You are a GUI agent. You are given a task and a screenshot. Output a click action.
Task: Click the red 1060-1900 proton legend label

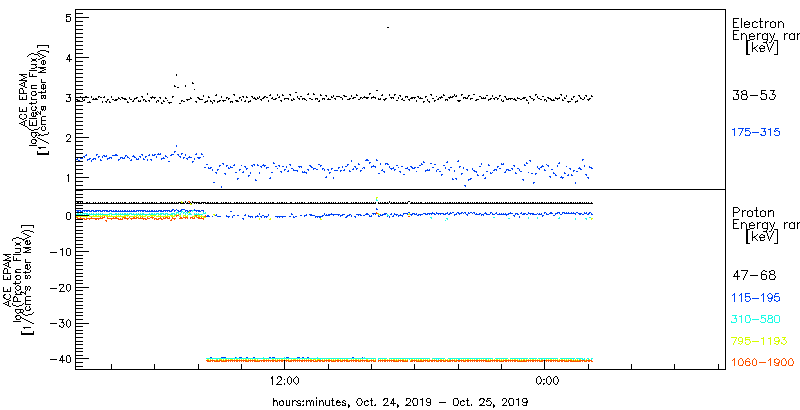pyautogui.click(x=763, y=363)
